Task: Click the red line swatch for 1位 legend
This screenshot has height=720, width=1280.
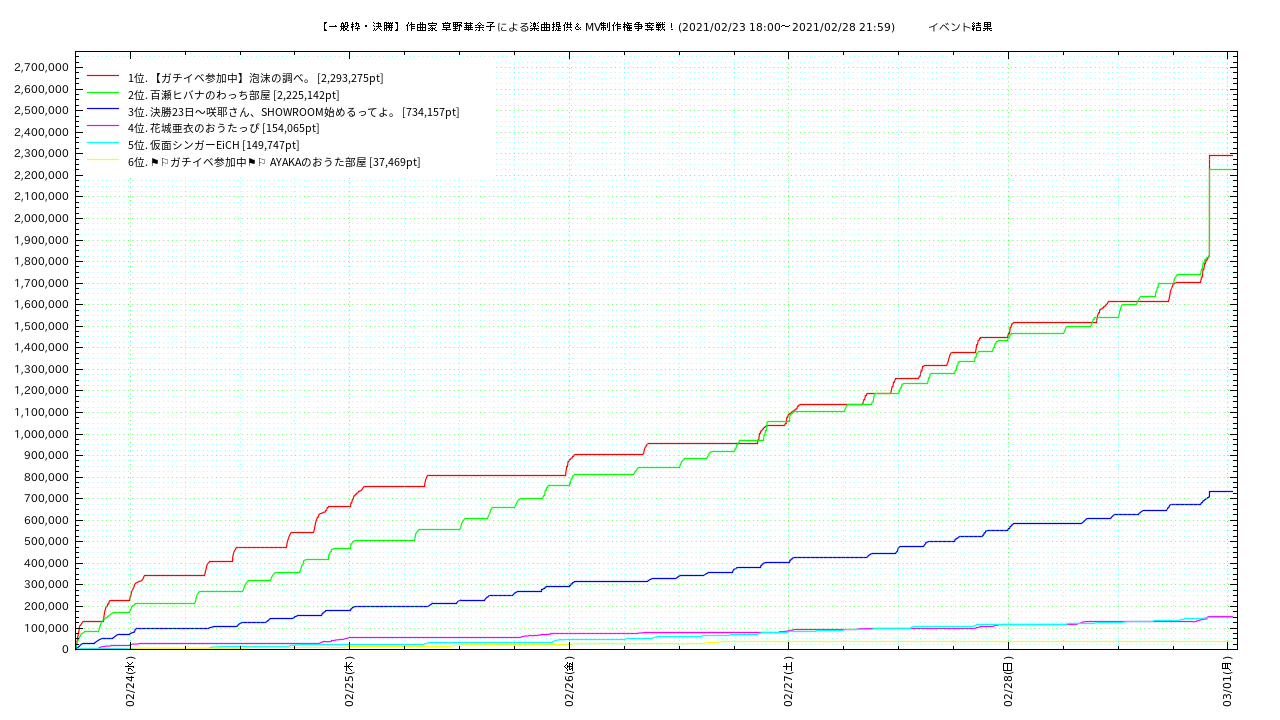Action: [103, 77]
